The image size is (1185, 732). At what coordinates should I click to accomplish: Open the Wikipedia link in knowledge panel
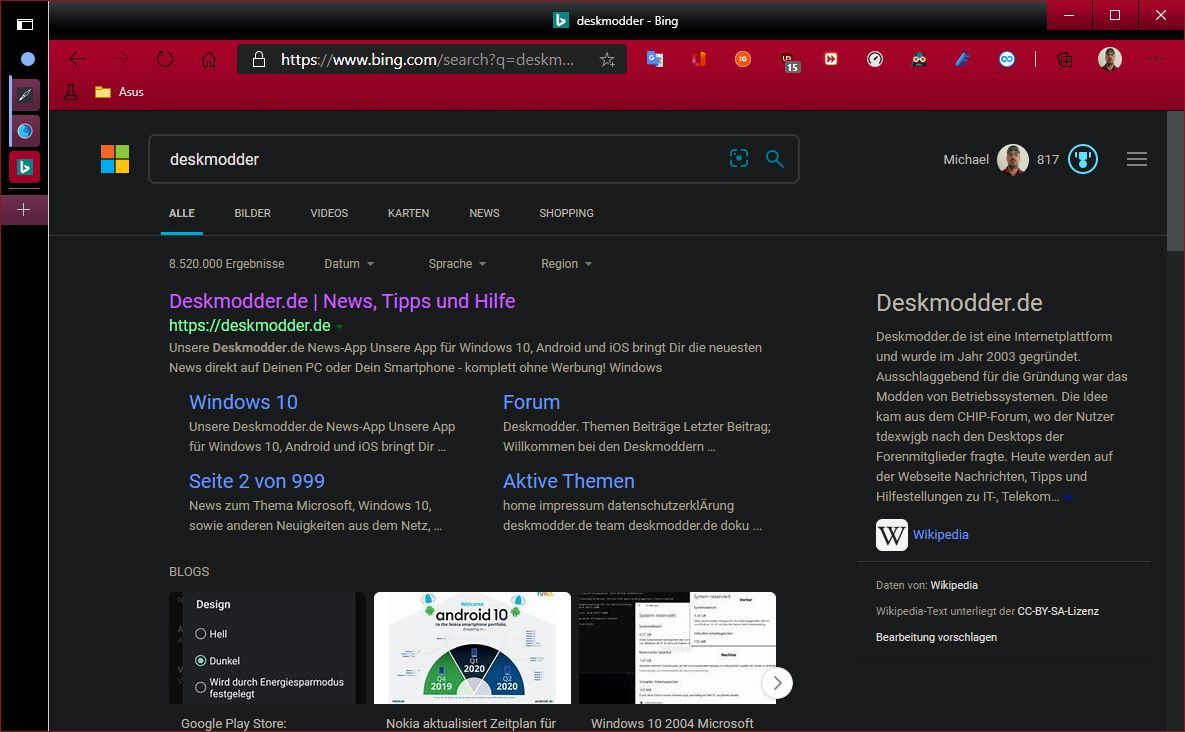(x=940, y=535)
